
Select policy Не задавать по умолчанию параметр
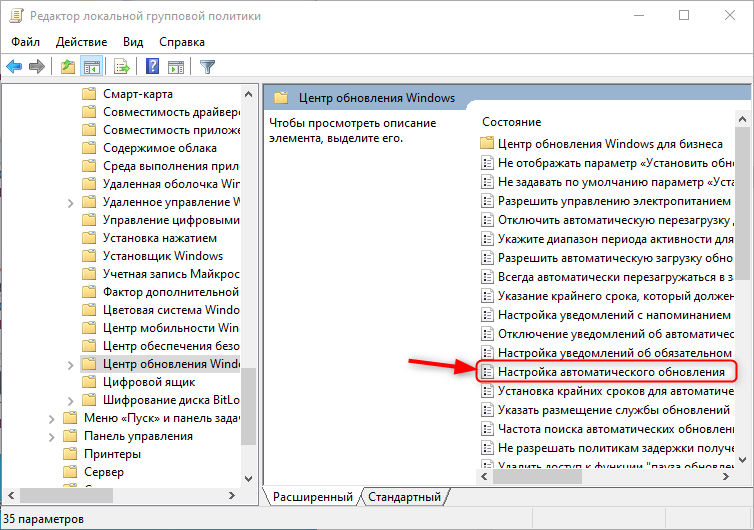click(607, 182)
